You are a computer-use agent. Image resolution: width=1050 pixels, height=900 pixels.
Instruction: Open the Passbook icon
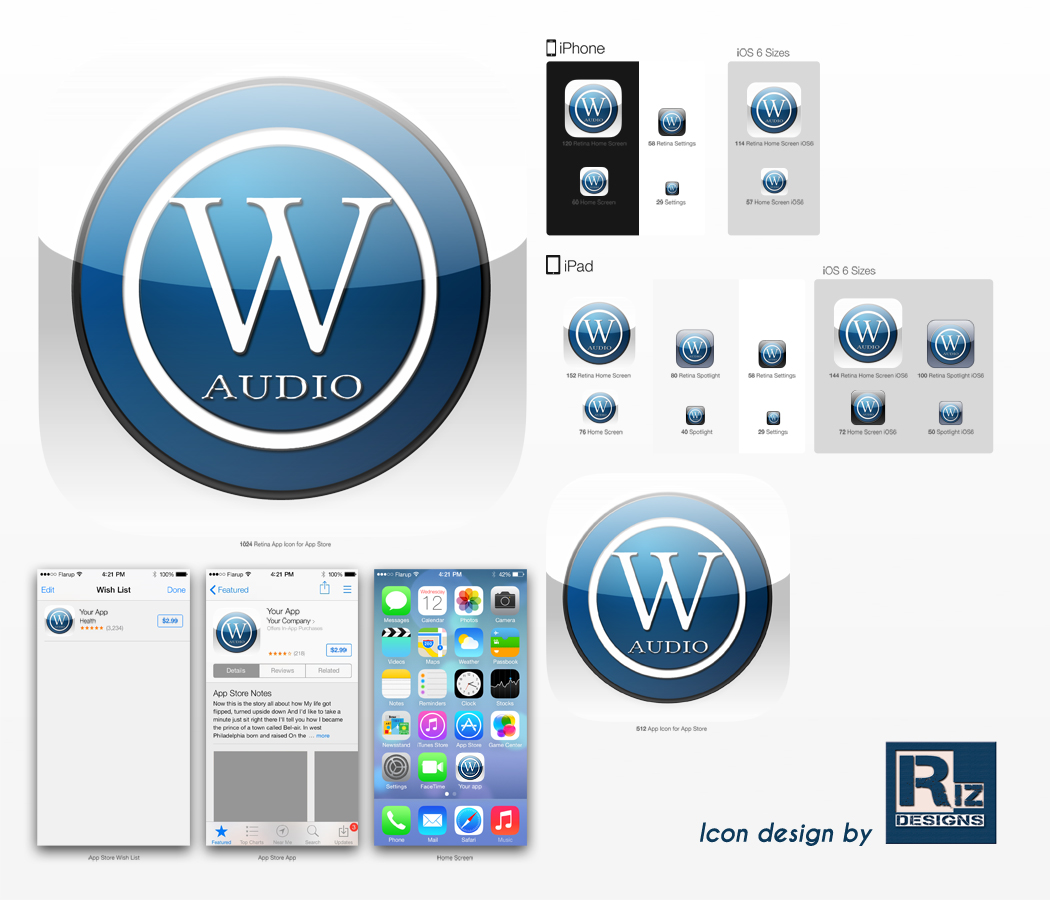pyautogui.click(x=505, y=644)
